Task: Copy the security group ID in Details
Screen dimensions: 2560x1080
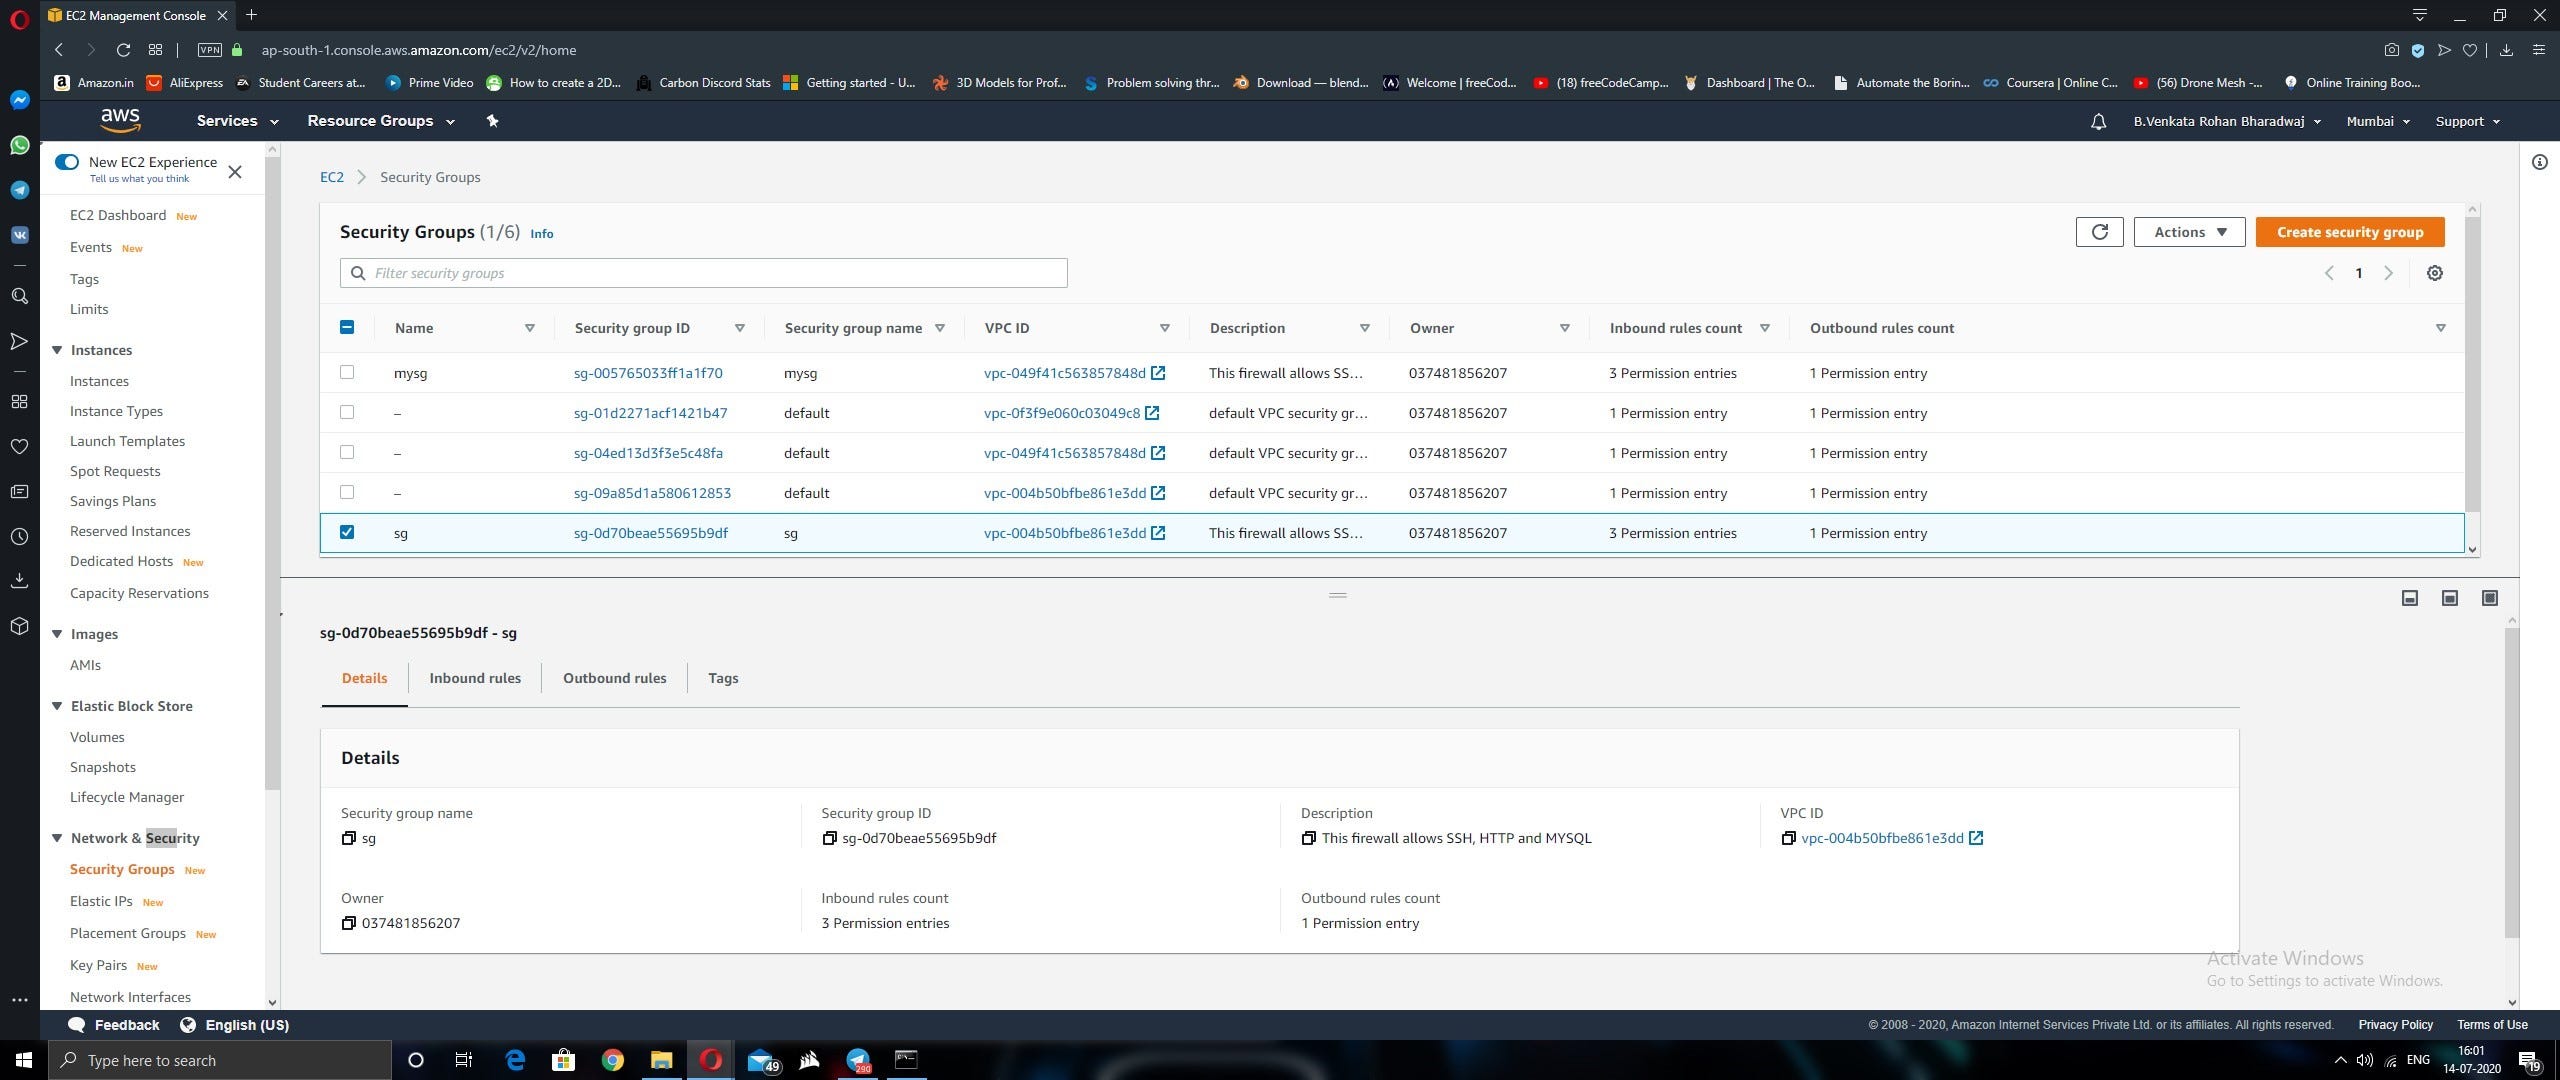Action: (829, 838)
